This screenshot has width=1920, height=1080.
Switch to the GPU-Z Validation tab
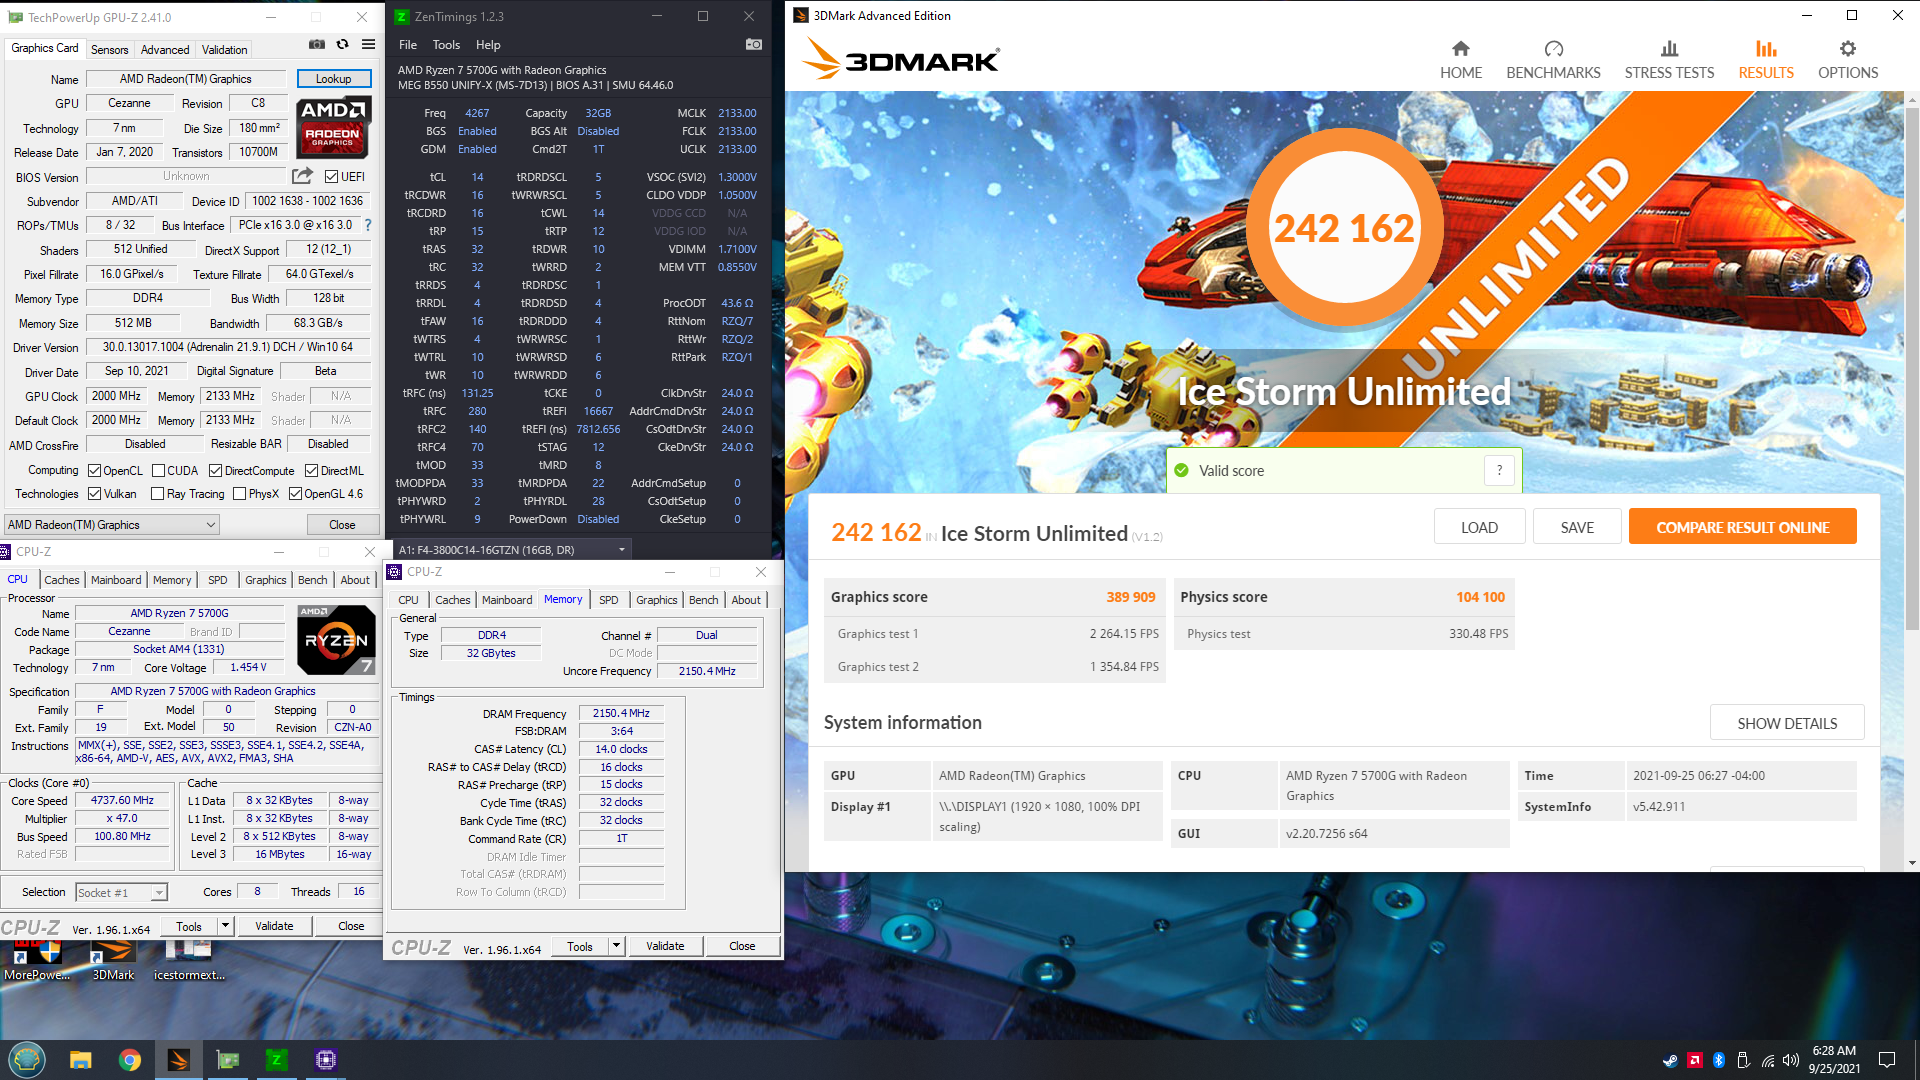click(x=224, y=49)
